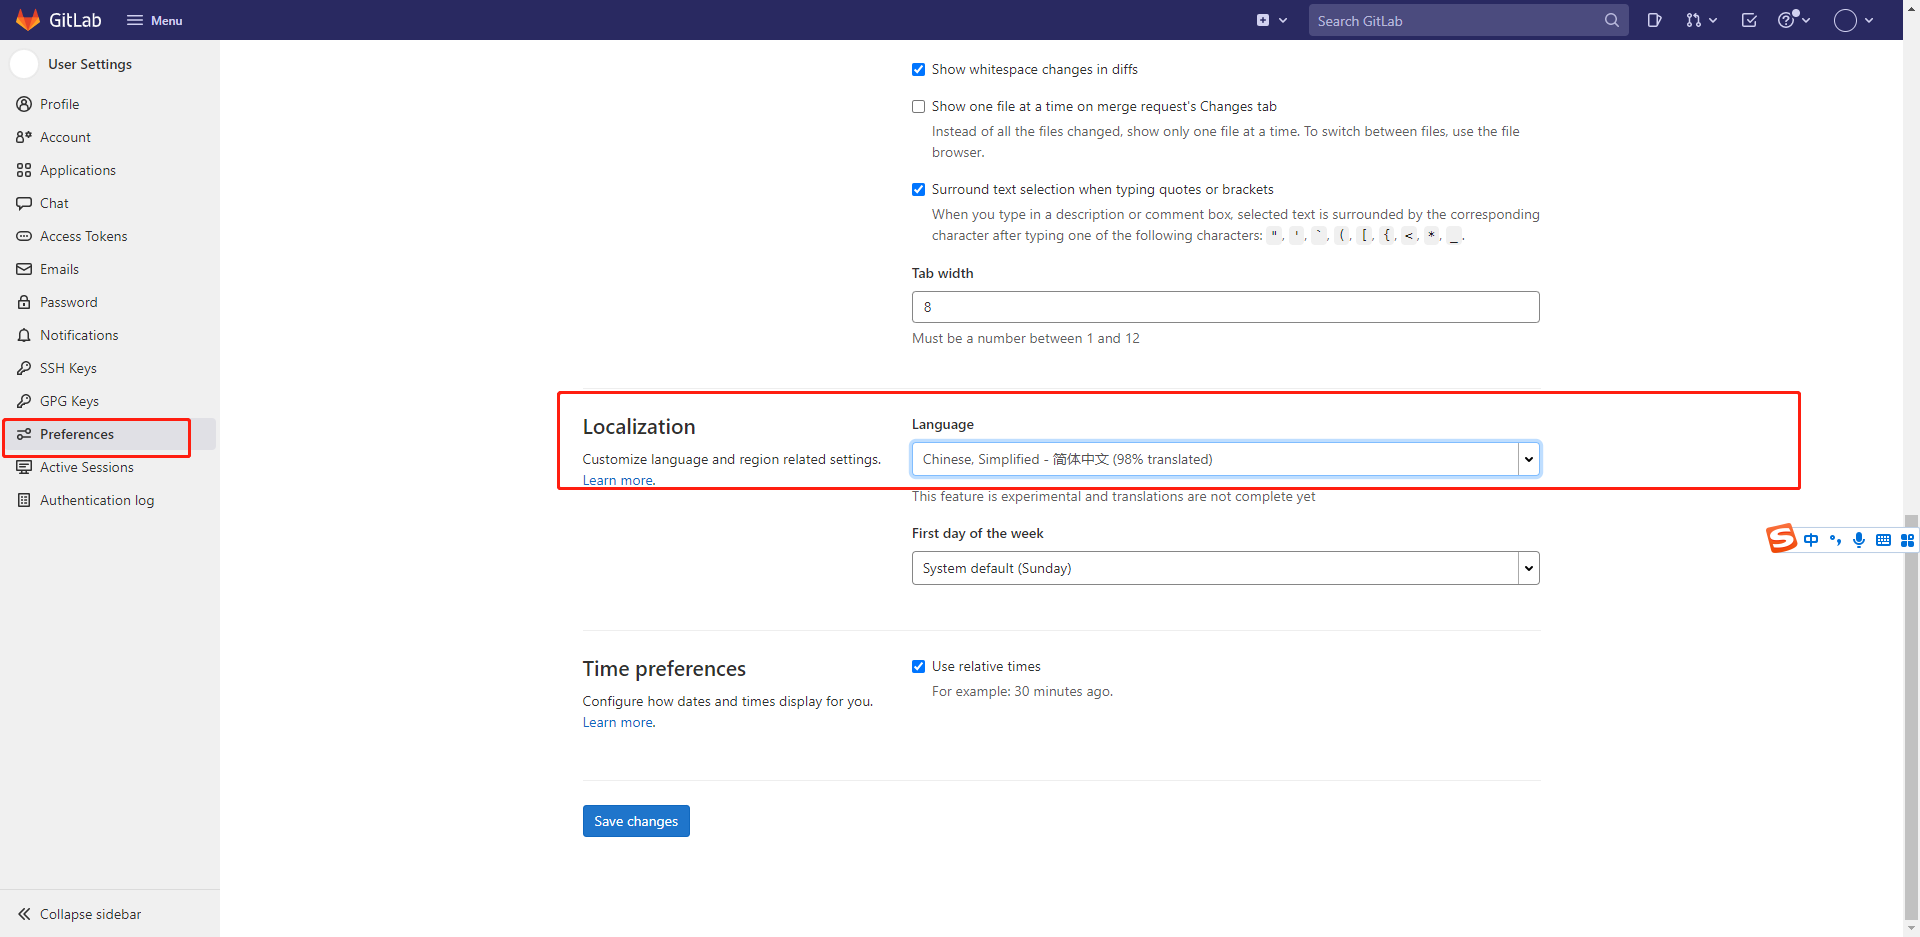Screen dimensions: 1920x937
Task: Open the merge requests icon in the top bar
Action: click(x=1697, y=20)
